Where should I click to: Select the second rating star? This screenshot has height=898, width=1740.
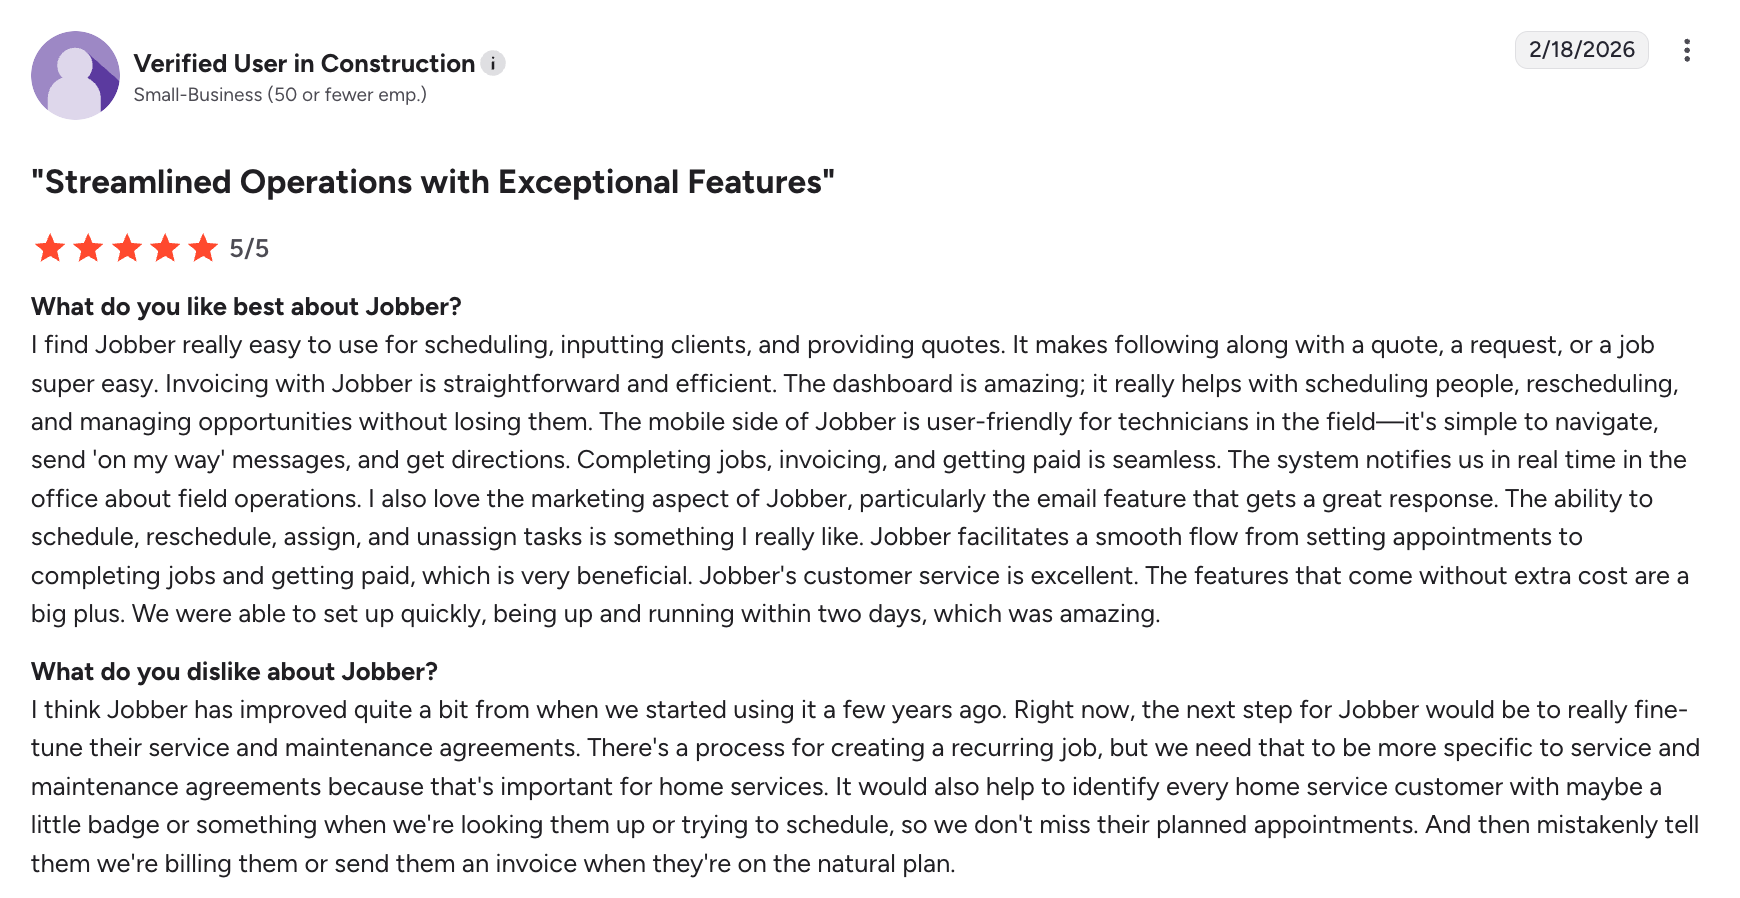(87, 248)
